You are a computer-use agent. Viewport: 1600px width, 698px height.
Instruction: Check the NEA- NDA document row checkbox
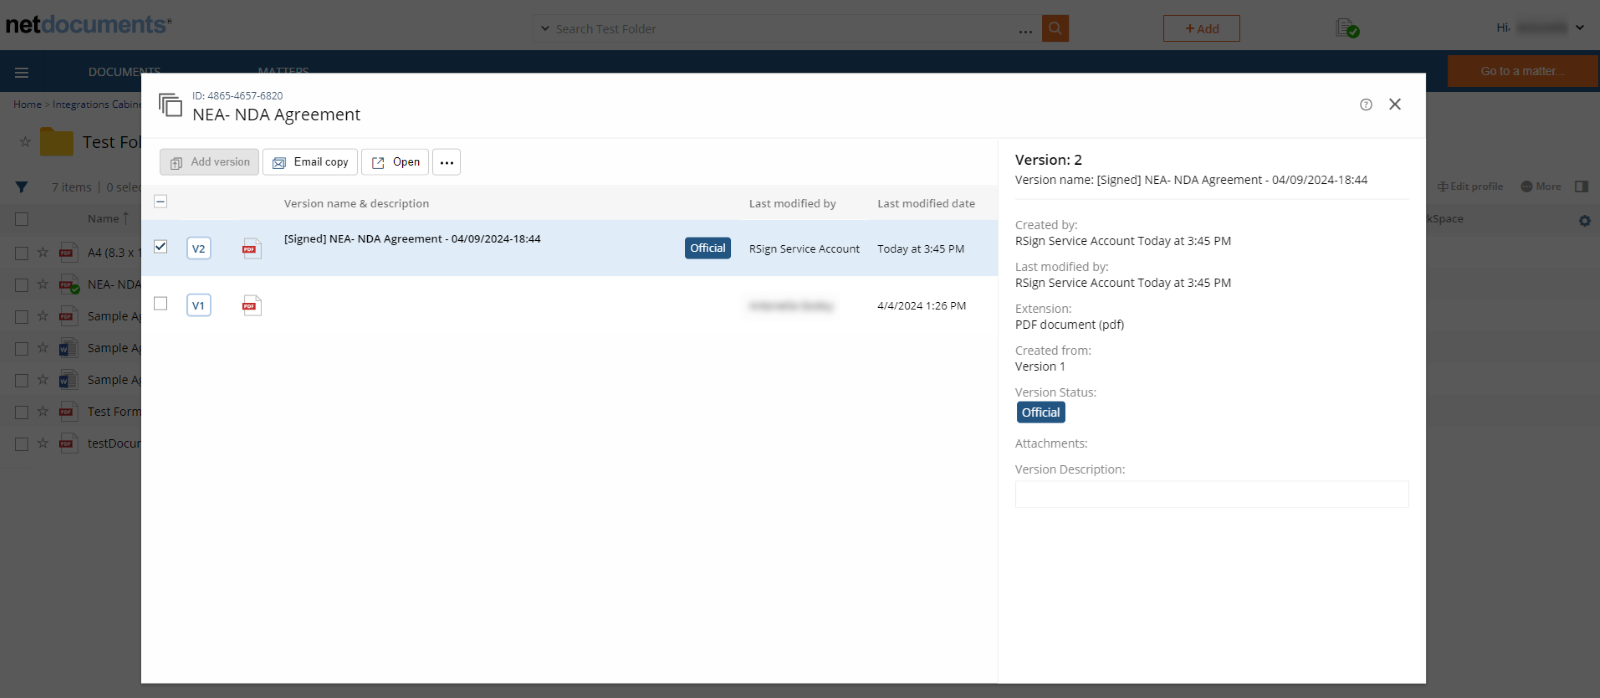pyautogui.click(x=21, y=285)
